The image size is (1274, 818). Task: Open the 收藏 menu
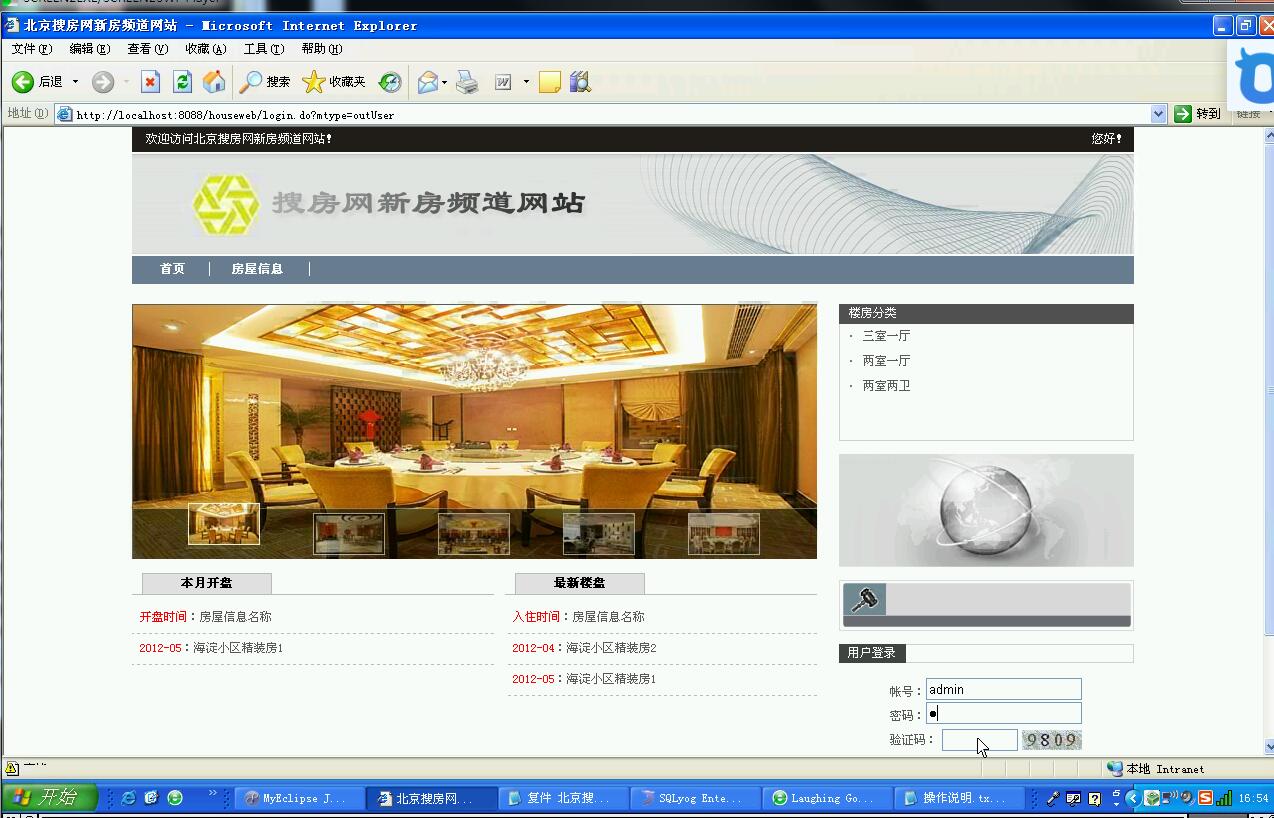[205, 49]
